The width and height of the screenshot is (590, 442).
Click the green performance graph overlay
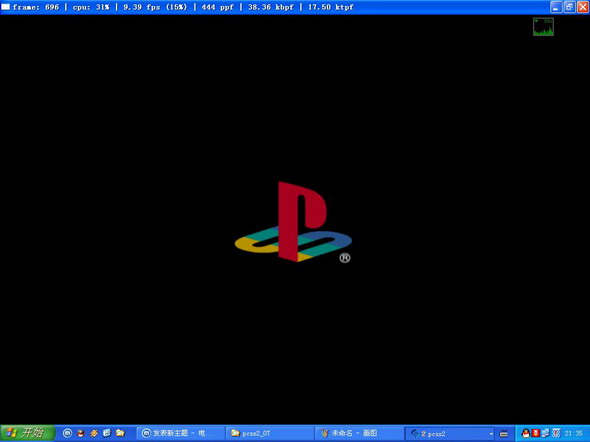(543, 27)
